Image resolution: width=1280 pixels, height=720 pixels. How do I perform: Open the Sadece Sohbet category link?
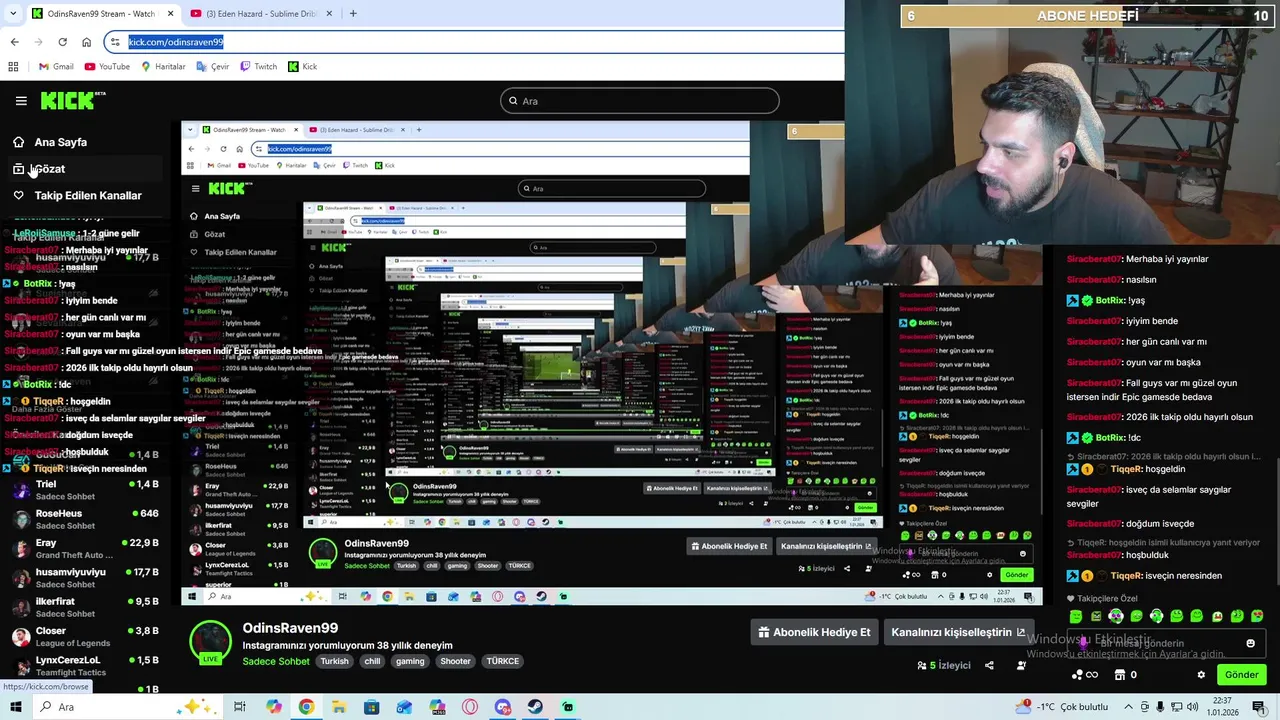(276, 661)
